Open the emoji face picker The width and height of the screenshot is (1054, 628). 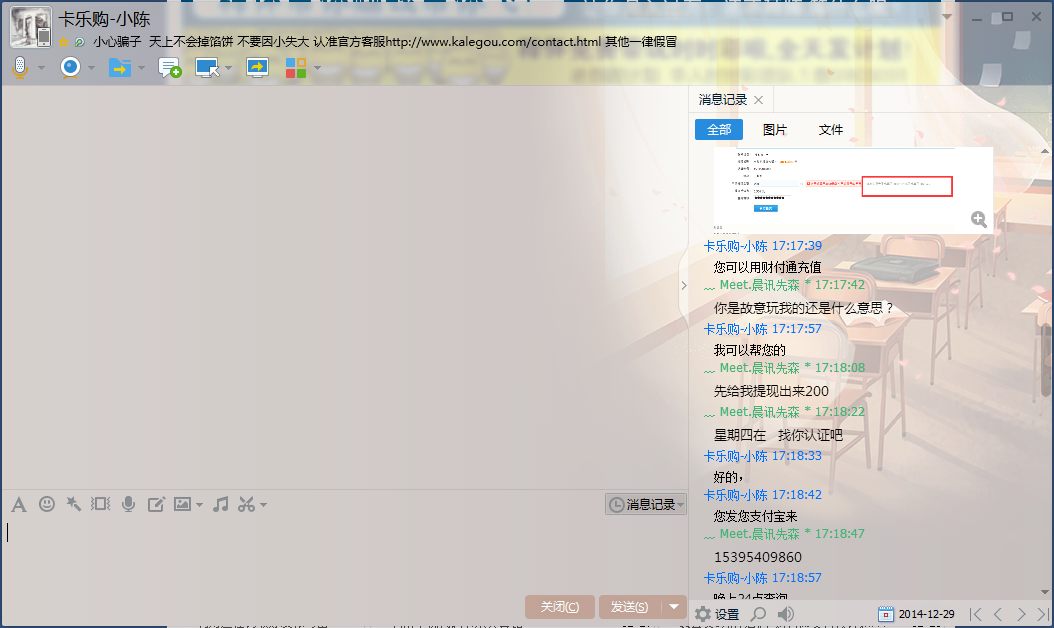pyautogui.click(x=47, y=504)
